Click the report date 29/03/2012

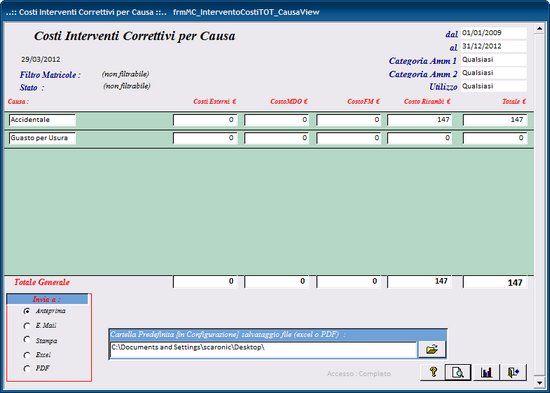(41, 60)
